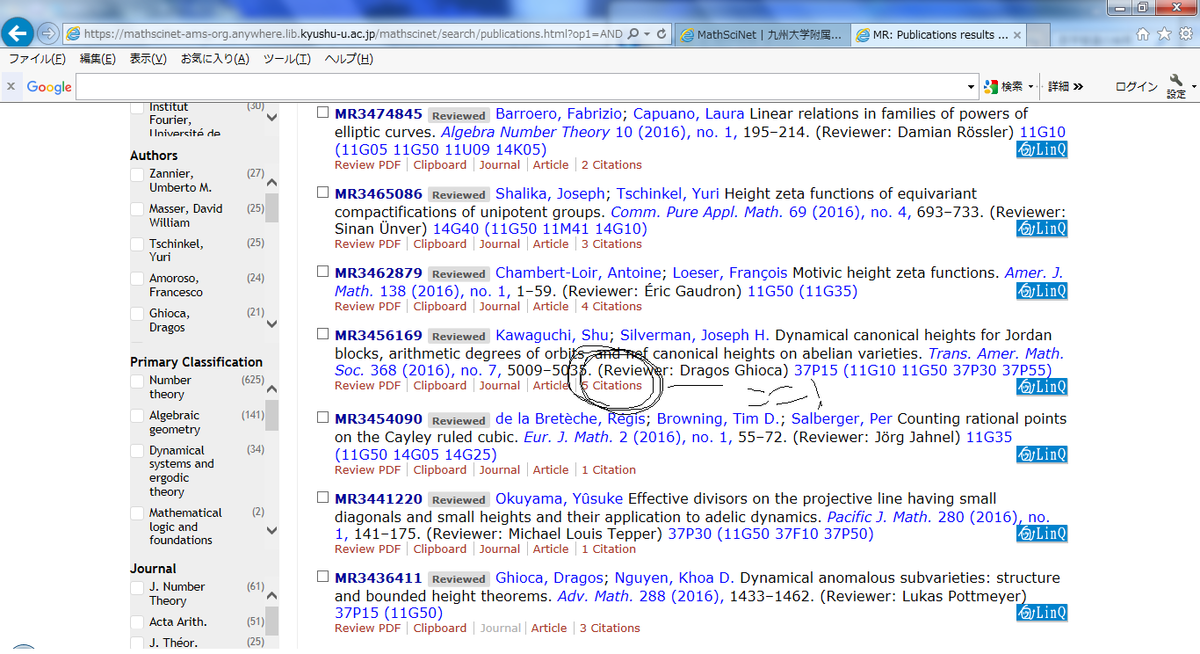Enable the Zannier, Umberto M. author filter
The width and height of the screenshot is (1200, 654).
tap(137, 175)
